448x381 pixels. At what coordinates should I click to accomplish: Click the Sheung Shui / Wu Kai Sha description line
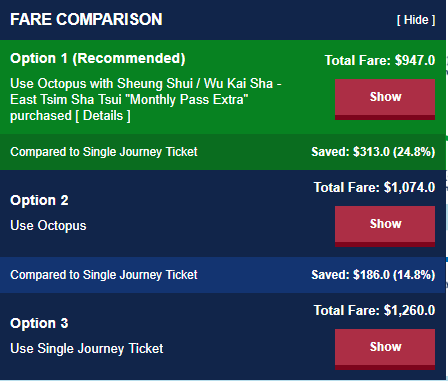(x=146, y=83)
